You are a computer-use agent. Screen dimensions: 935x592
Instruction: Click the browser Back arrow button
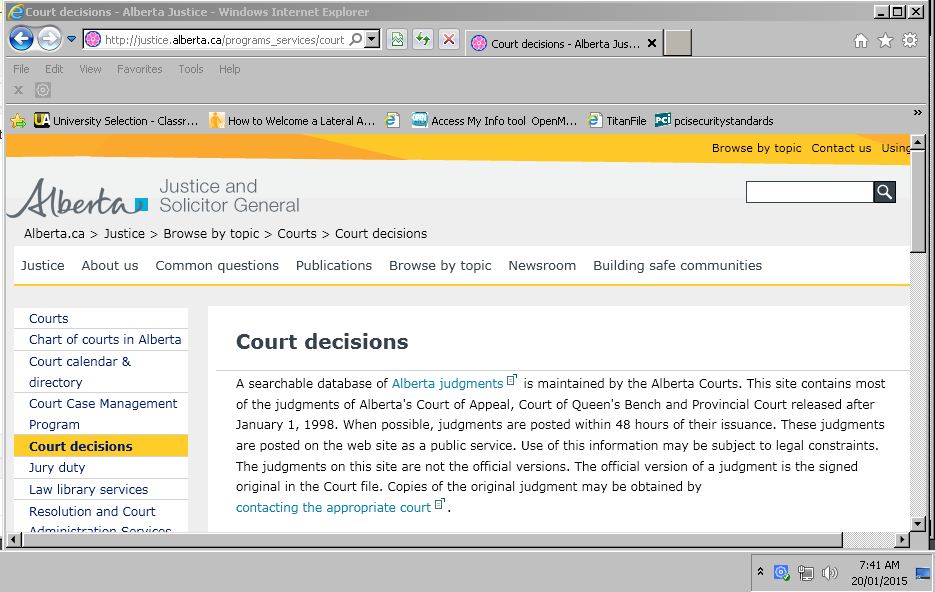[21, 40]
